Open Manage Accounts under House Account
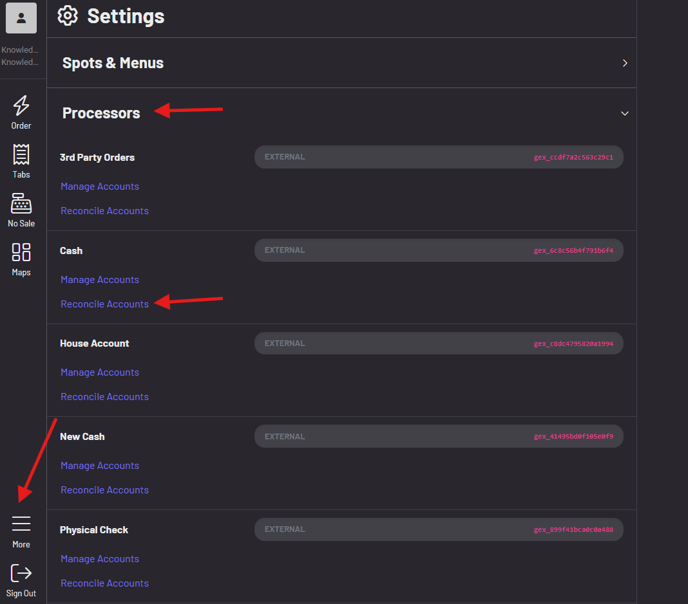 coord(100,373)
